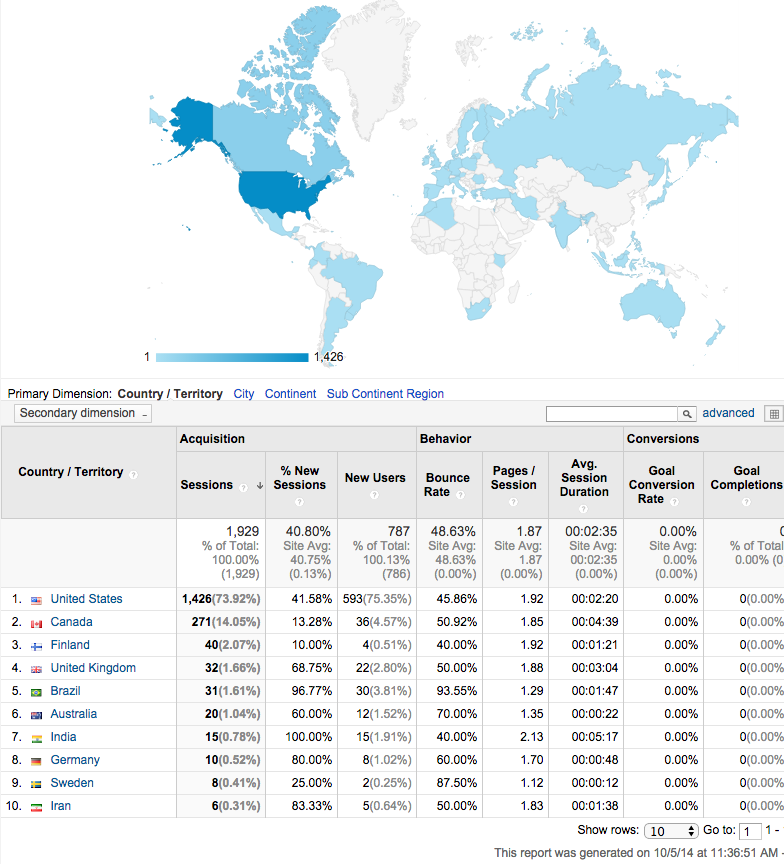Click the Australia flag icon
This screenshot has height=864, width=784.
click(36, 716)
